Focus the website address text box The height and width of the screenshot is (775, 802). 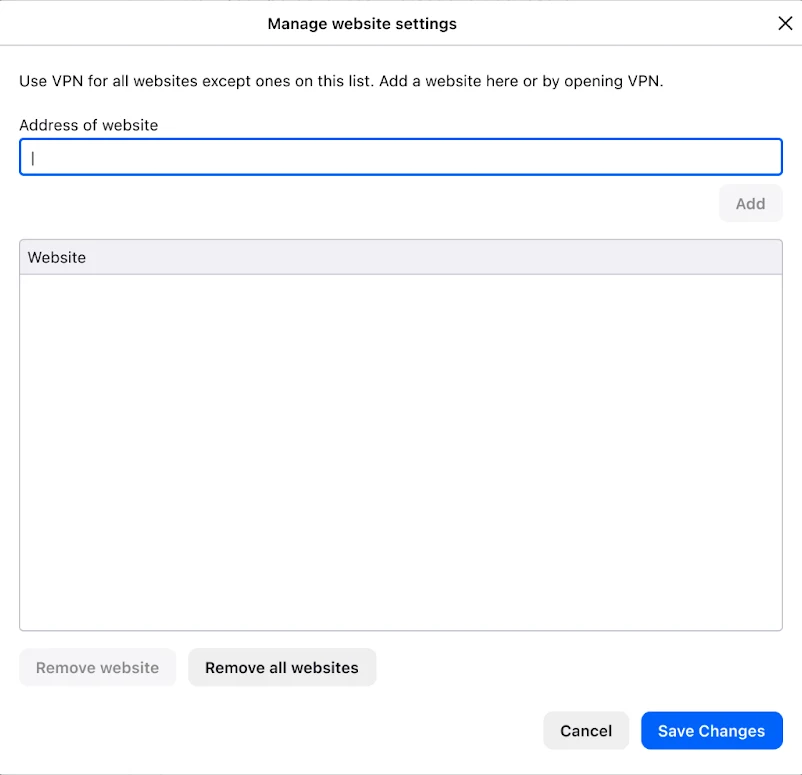400,157
